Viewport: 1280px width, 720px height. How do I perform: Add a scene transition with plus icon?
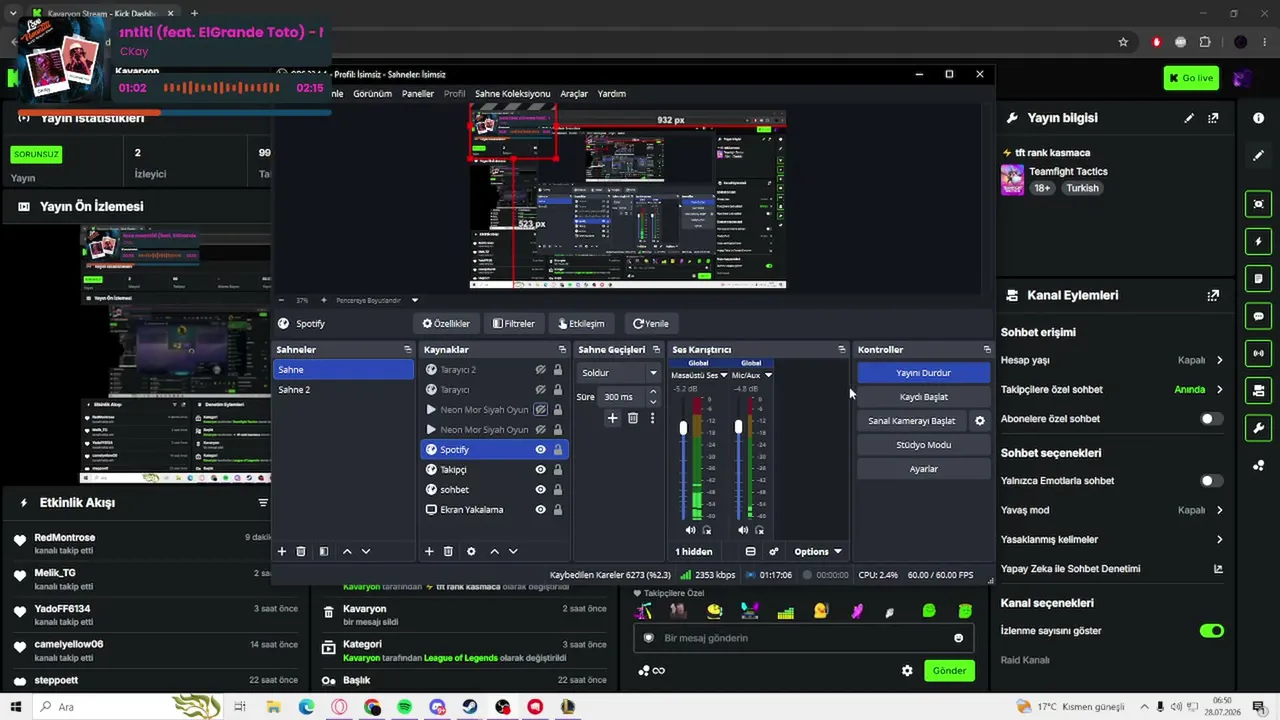coord(613,418)
